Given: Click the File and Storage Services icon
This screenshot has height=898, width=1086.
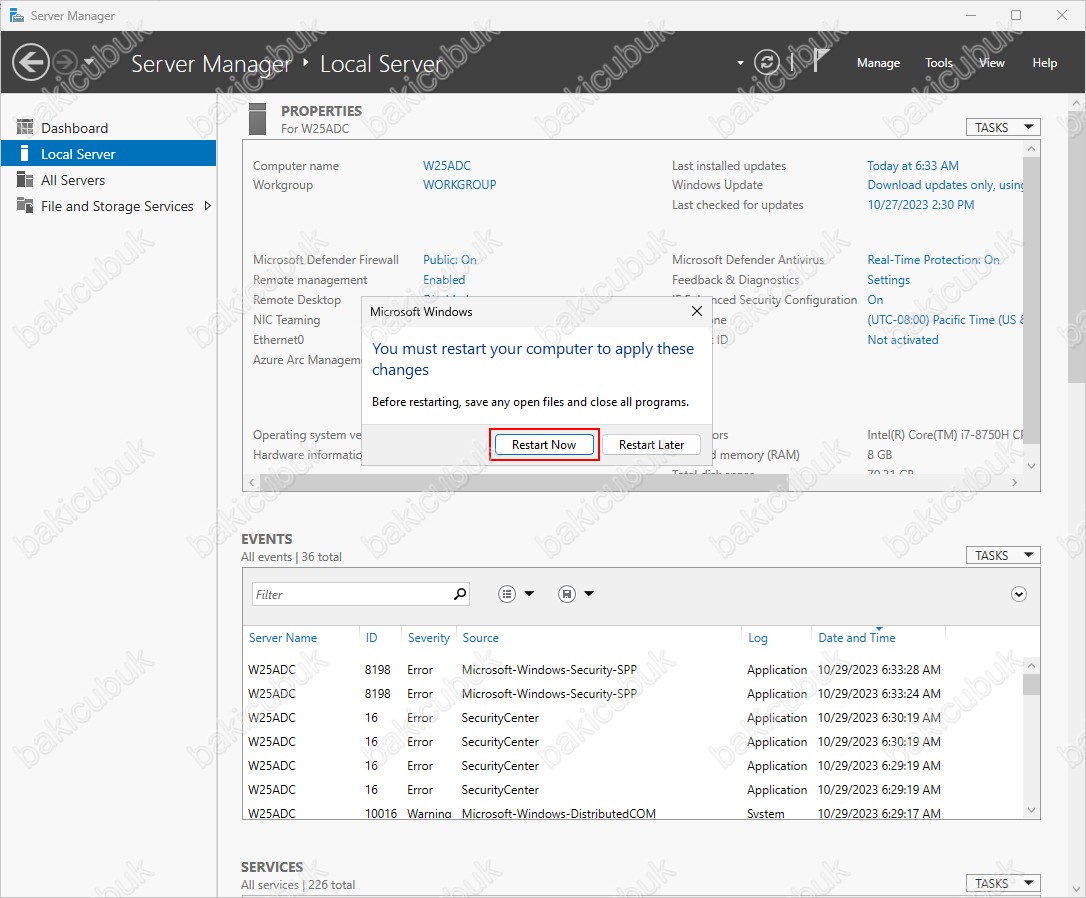Looking at the screenshot, I should [x=25, y=205].
